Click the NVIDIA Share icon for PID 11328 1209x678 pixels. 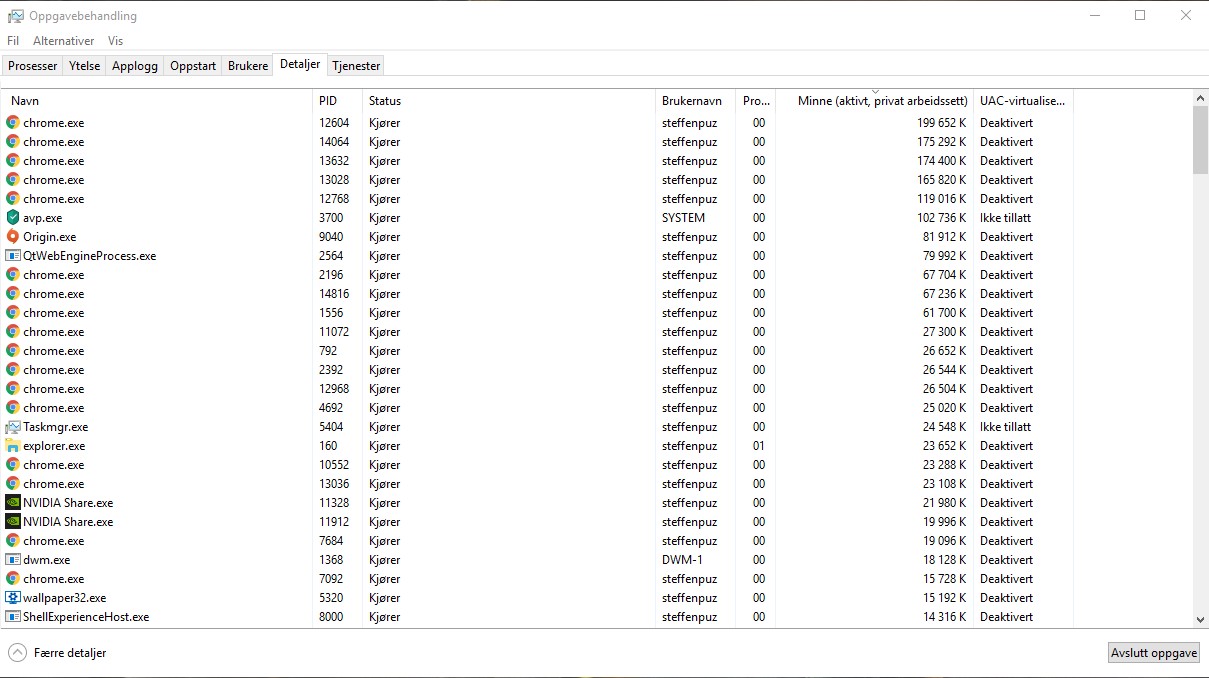coord(13,502)
